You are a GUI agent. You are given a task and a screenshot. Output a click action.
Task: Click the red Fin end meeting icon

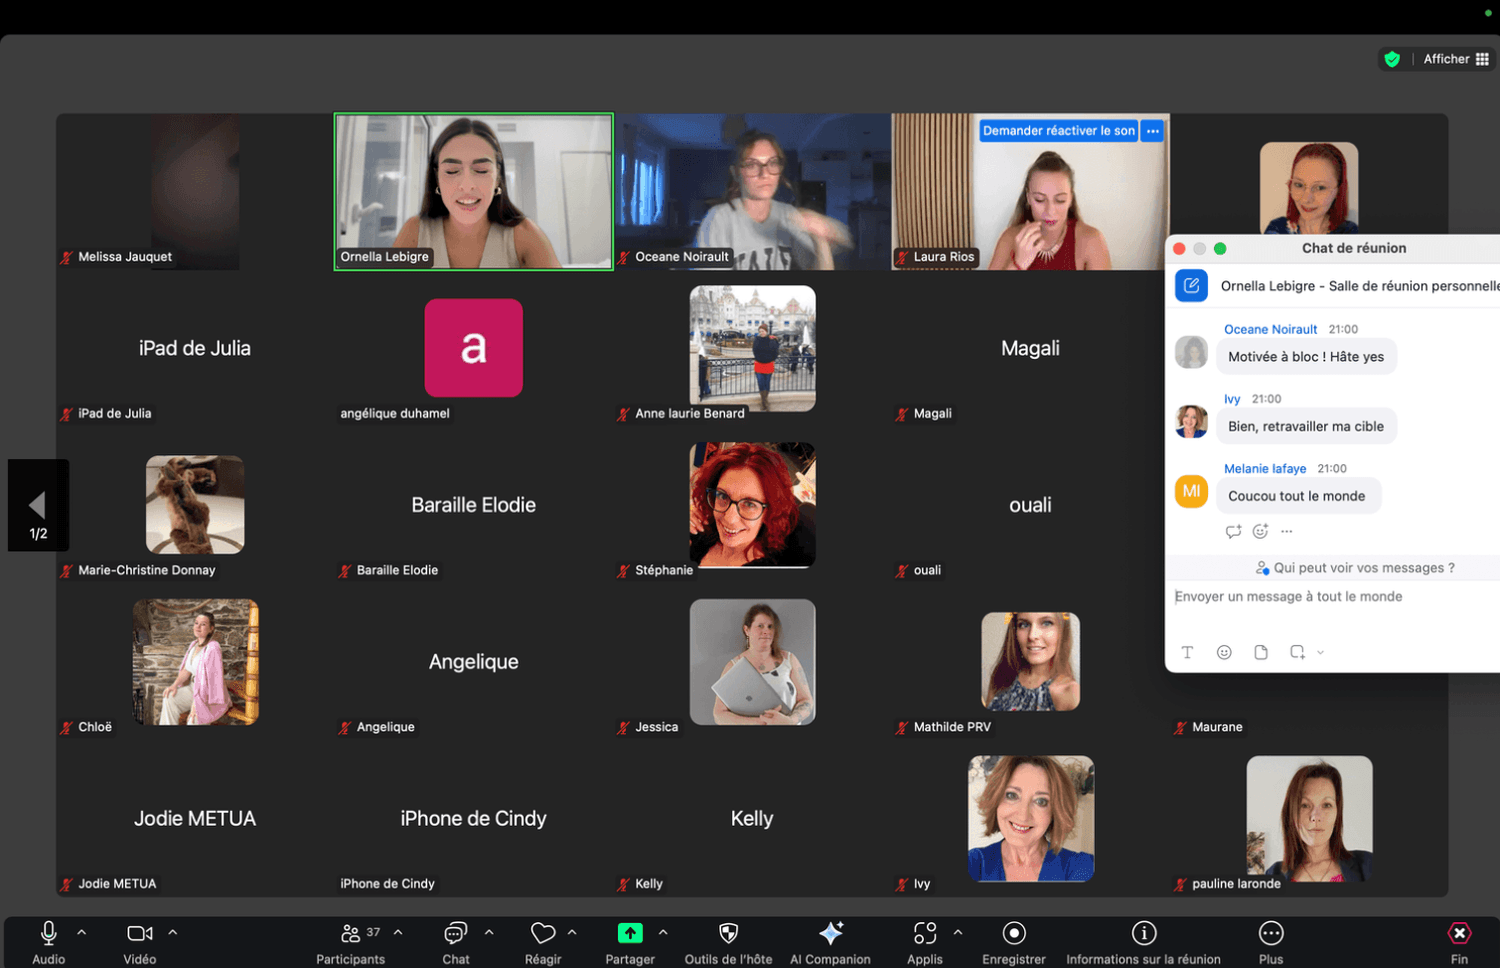coord(1460,934)
